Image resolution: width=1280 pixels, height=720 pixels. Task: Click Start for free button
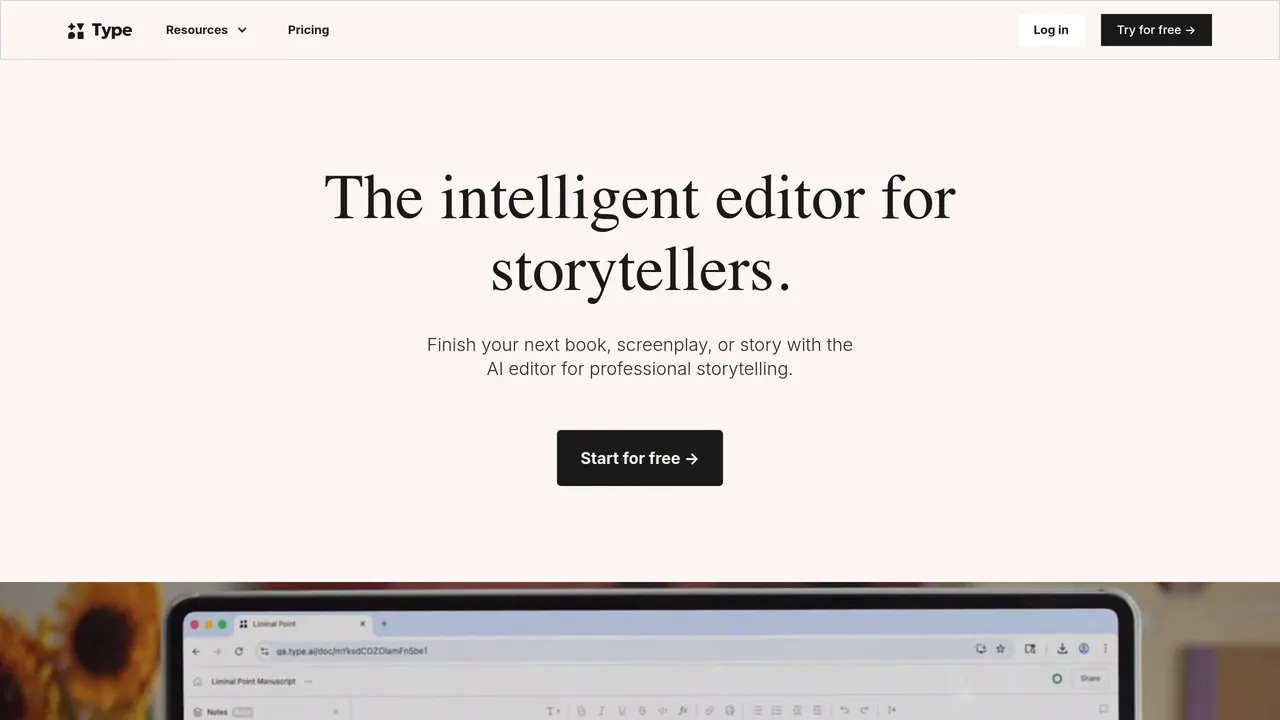pos(640,458)
